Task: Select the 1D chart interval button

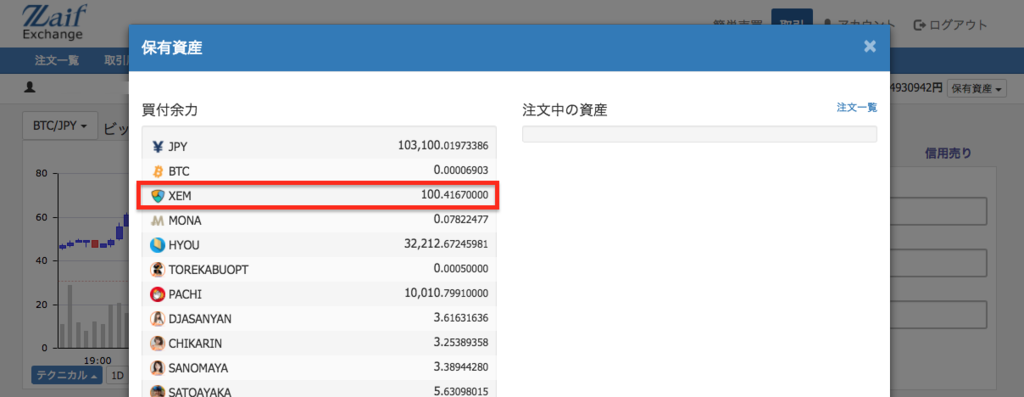Action: pyautogui.click(x=118, y=375)
